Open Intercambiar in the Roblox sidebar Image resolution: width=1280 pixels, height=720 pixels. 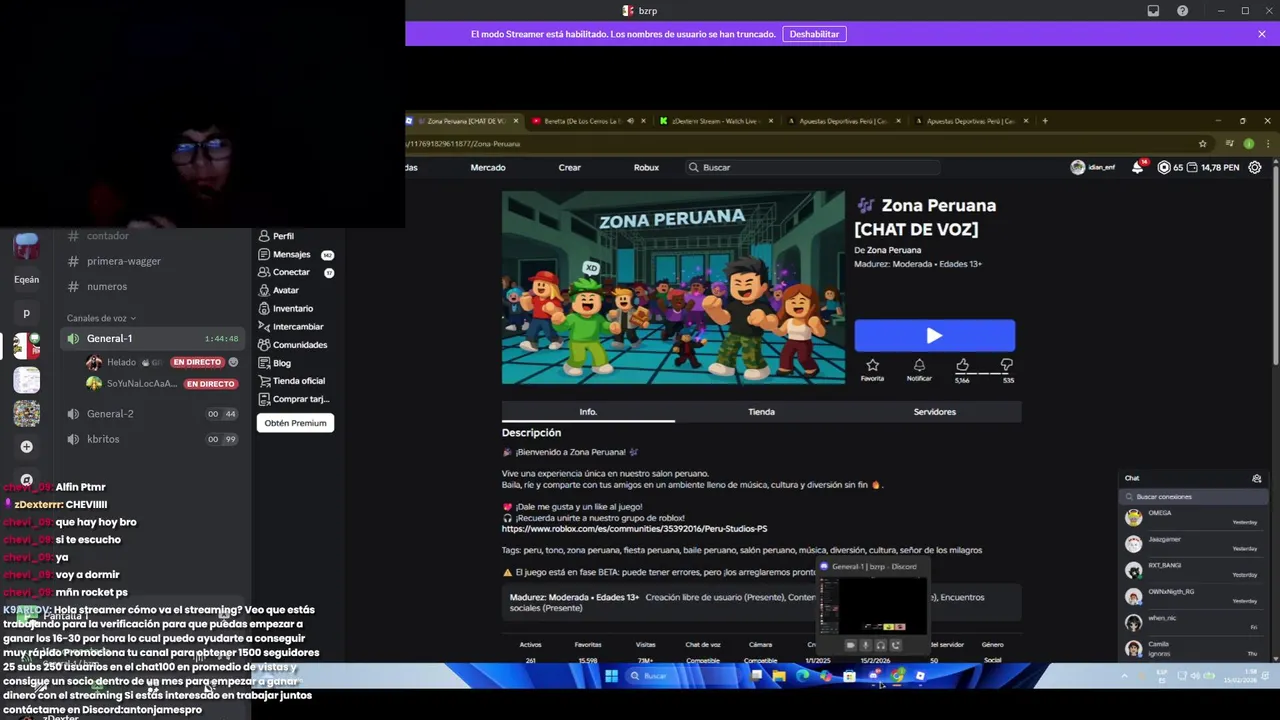pyautogui.click(x=290, y=326)
